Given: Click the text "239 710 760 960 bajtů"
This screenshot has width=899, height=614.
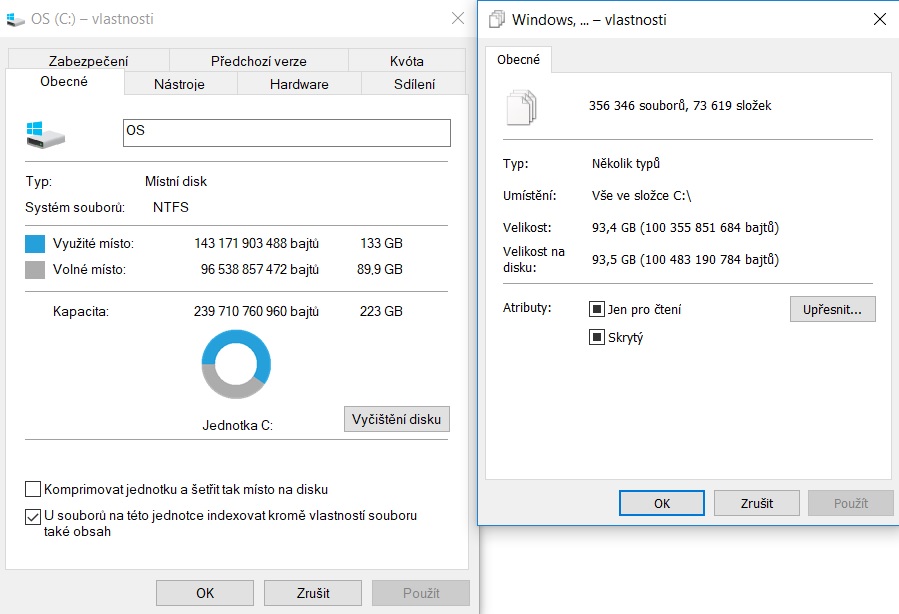Looking at the screenshot, I should point(256,311).
